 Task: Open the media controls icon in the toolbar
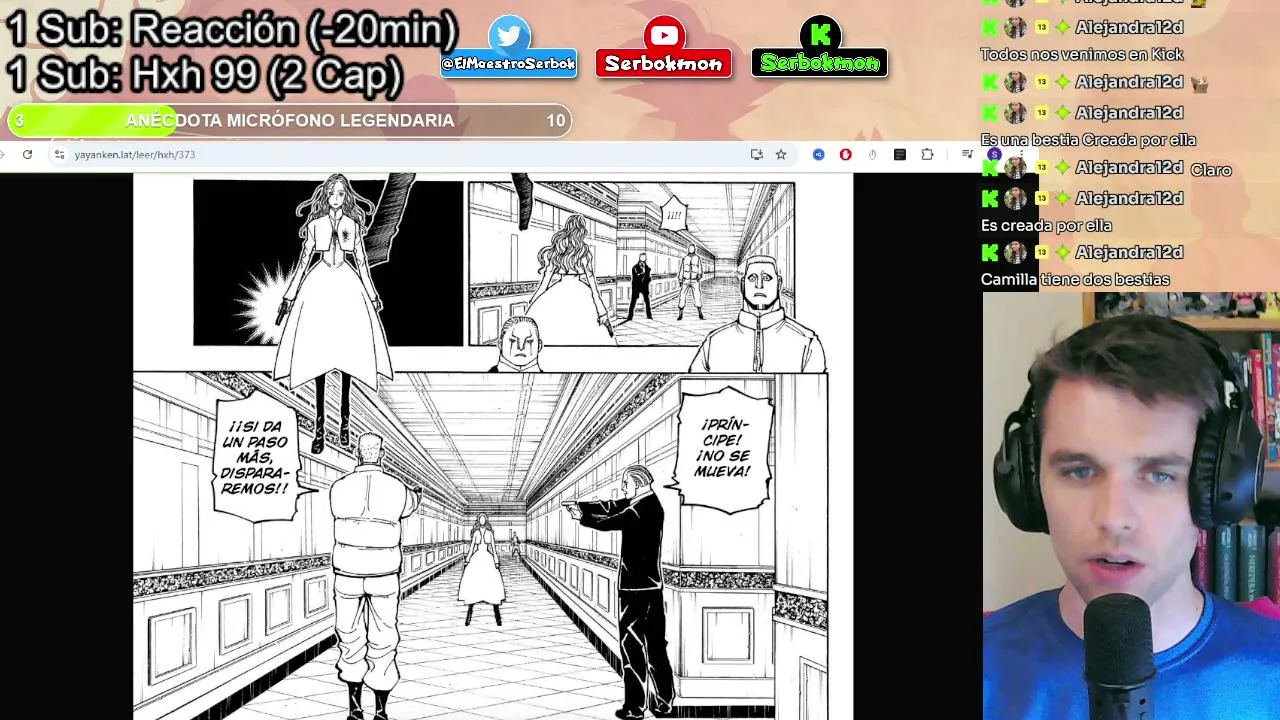click(x=967, y=154)
